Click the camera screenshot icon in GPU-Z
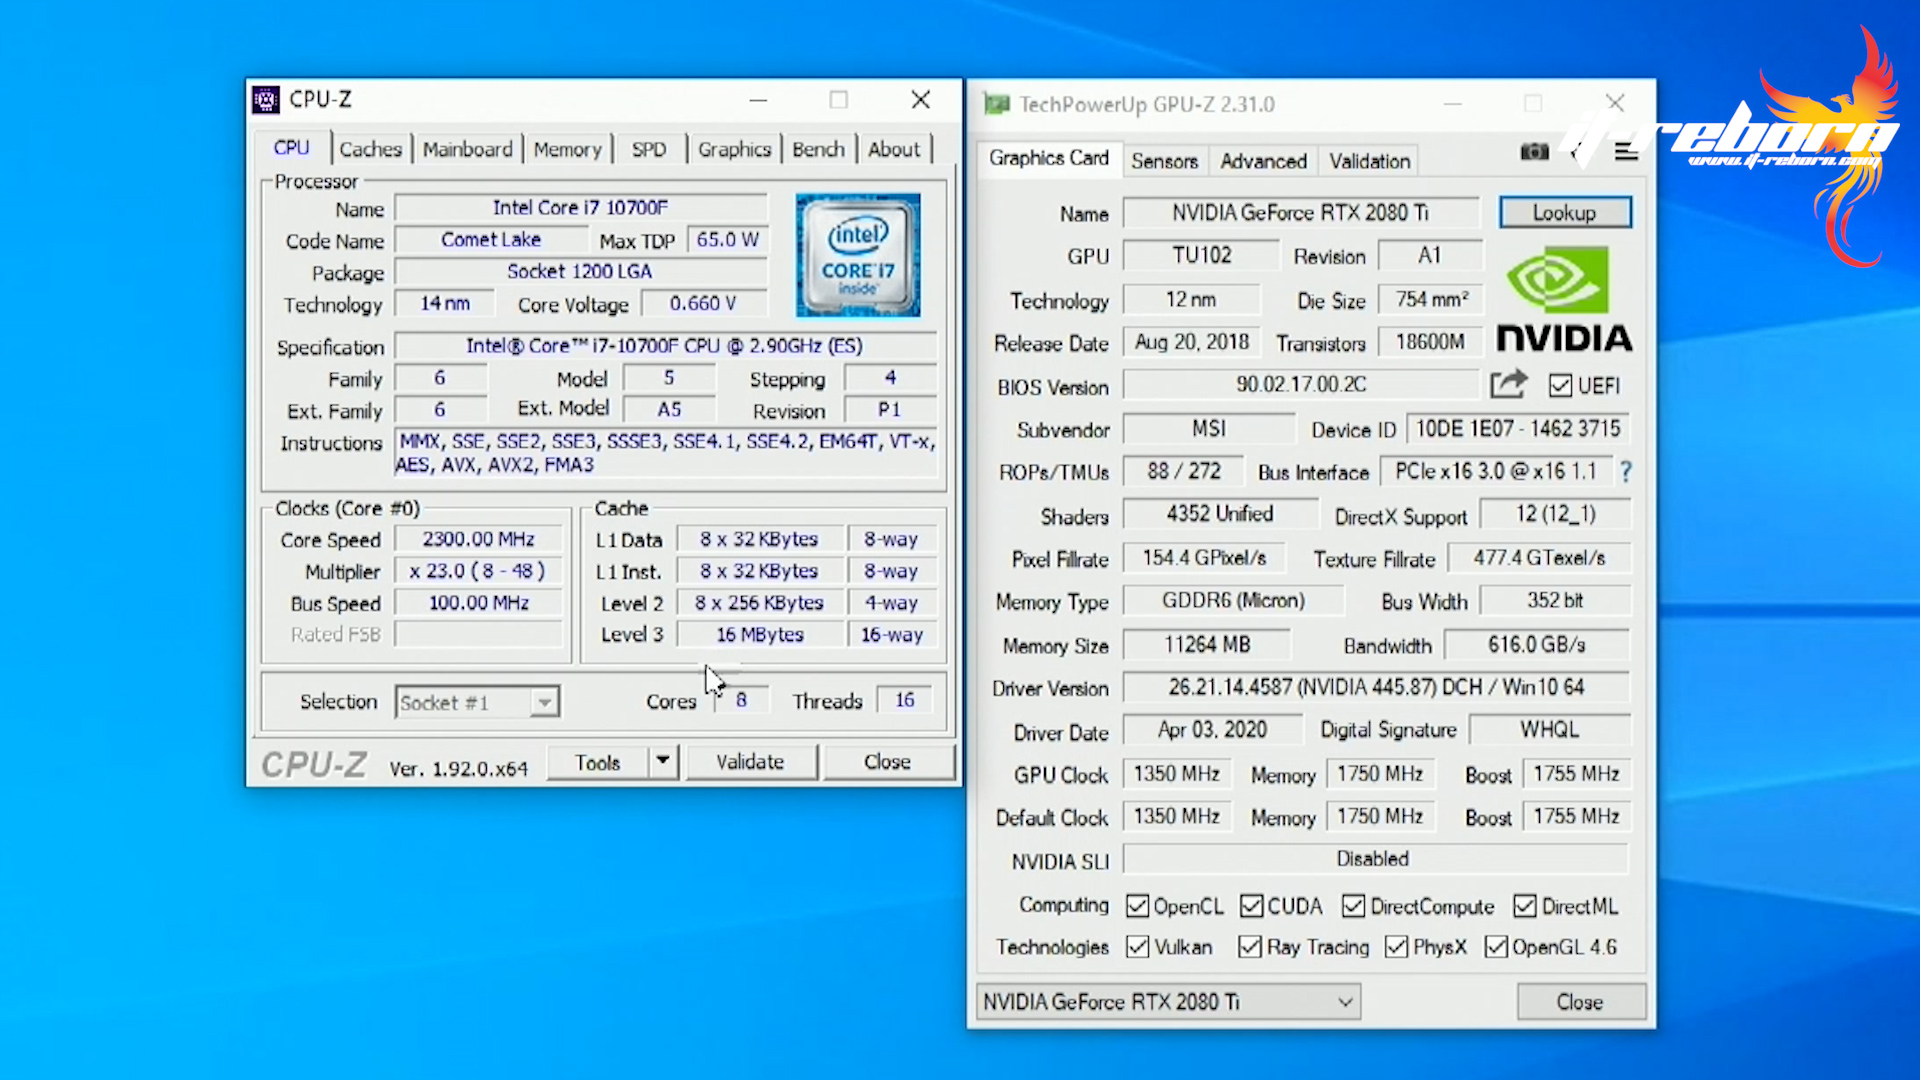 pyautogui.click(x=1534, y=151)
